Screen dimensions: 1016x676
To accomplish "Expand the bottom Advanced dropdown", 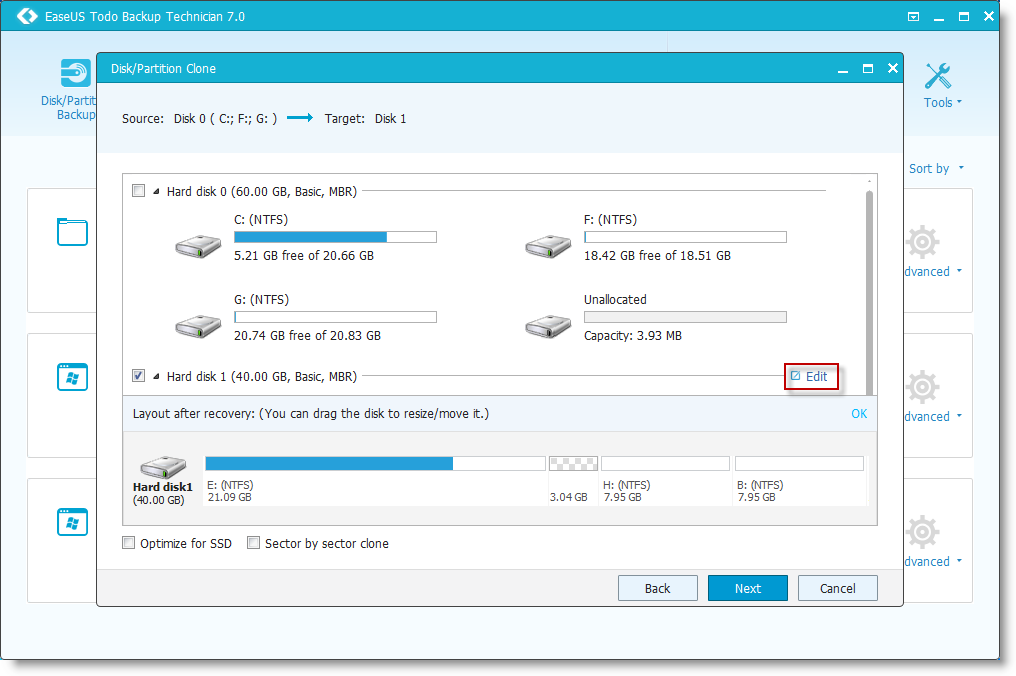I will (x=960, y=561).
